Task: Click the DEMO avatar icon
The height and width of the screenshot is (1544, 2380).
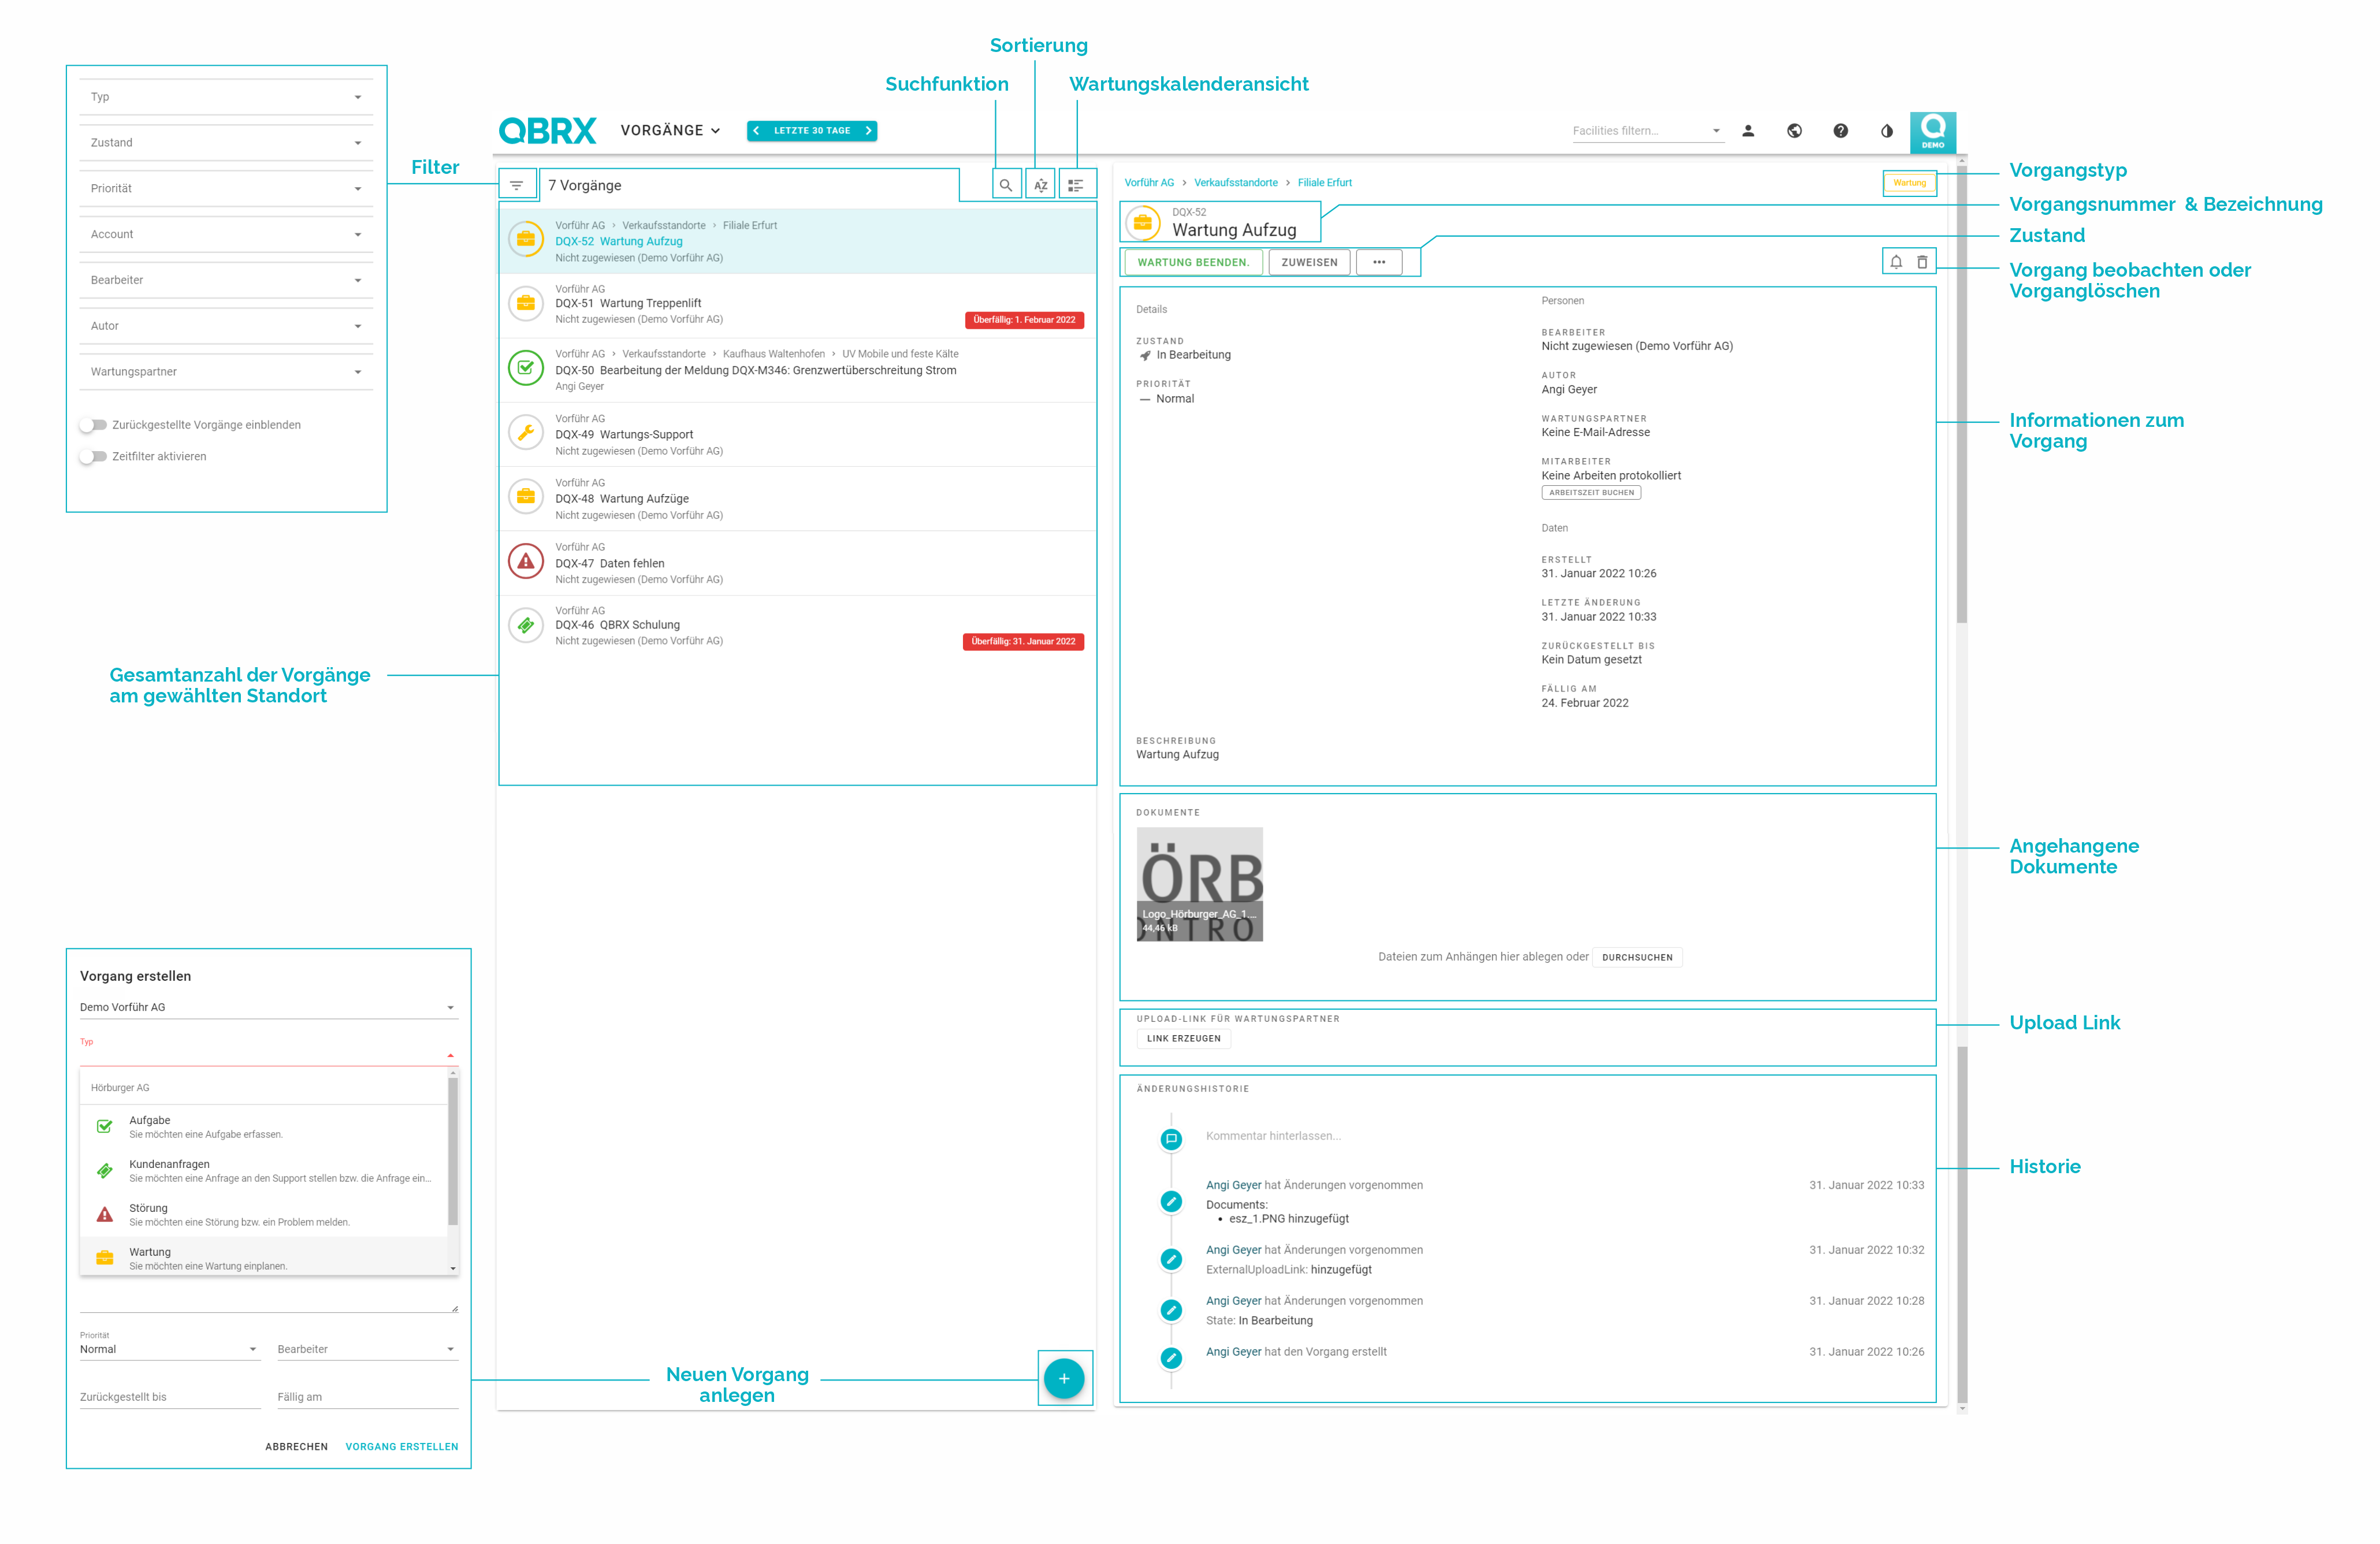Action: point(1932,132)
